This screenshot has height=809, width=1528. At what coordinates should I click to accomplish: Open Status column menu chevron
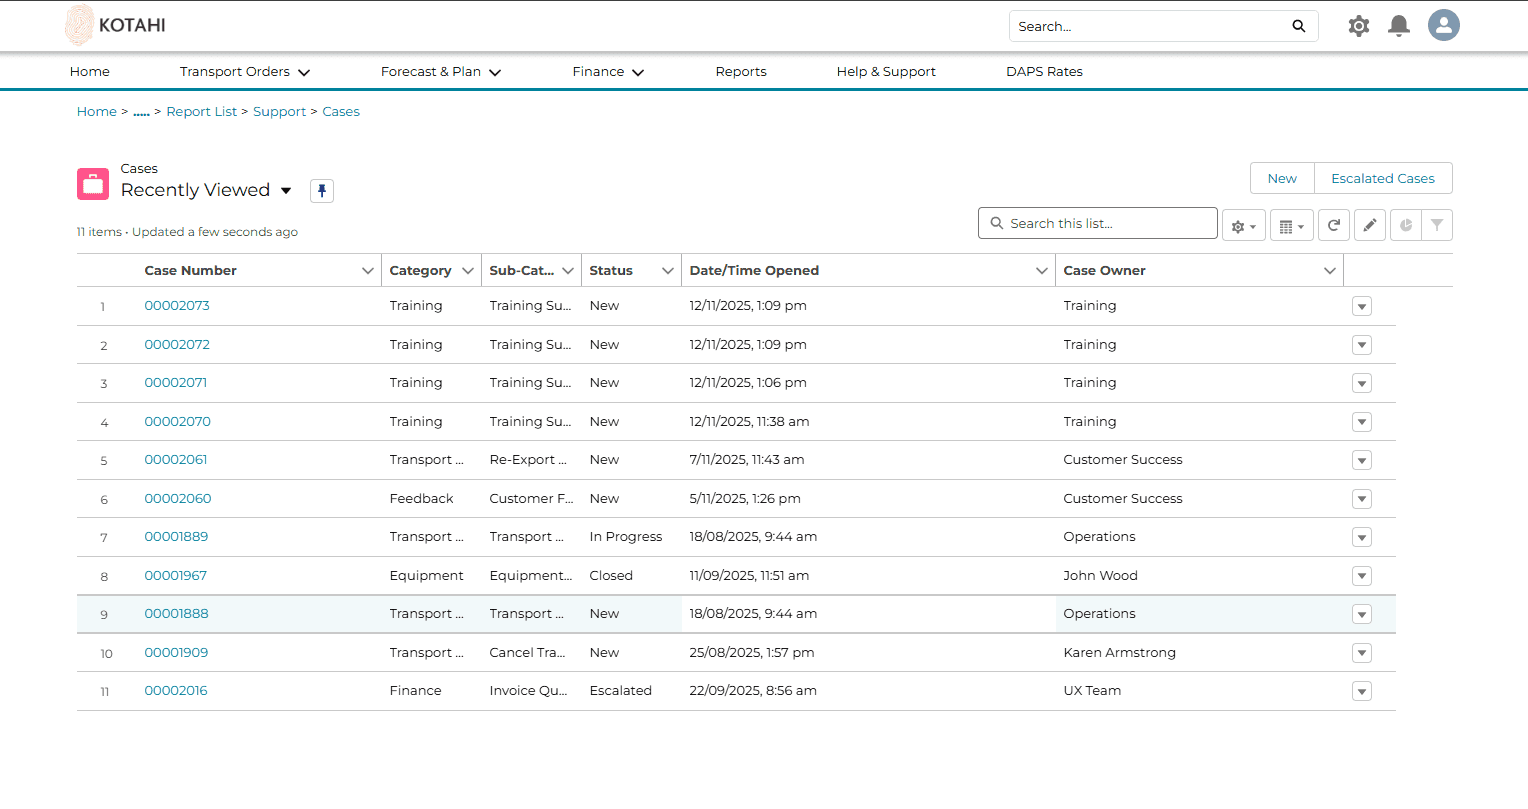coord(668,271)
